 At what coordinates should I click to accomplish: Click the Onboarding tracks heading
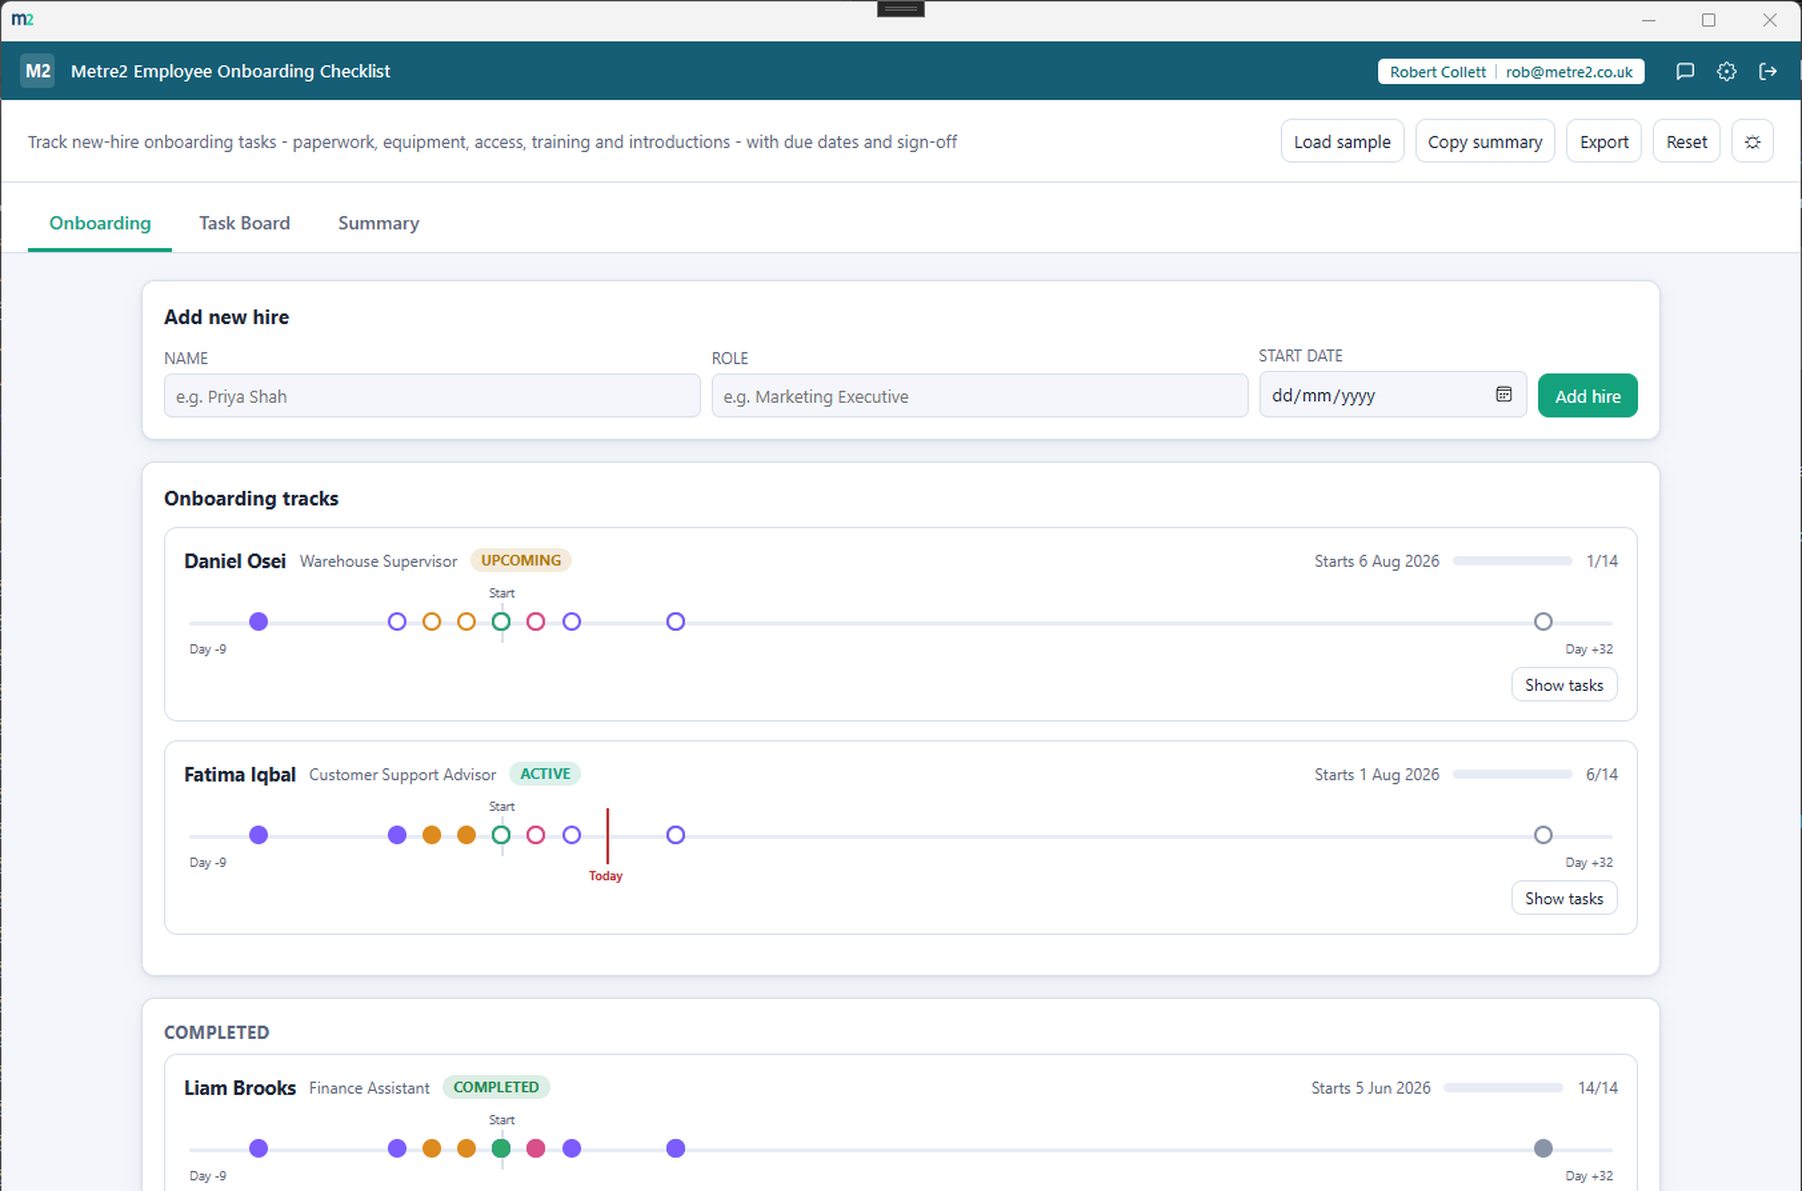[x=251, y=498]
